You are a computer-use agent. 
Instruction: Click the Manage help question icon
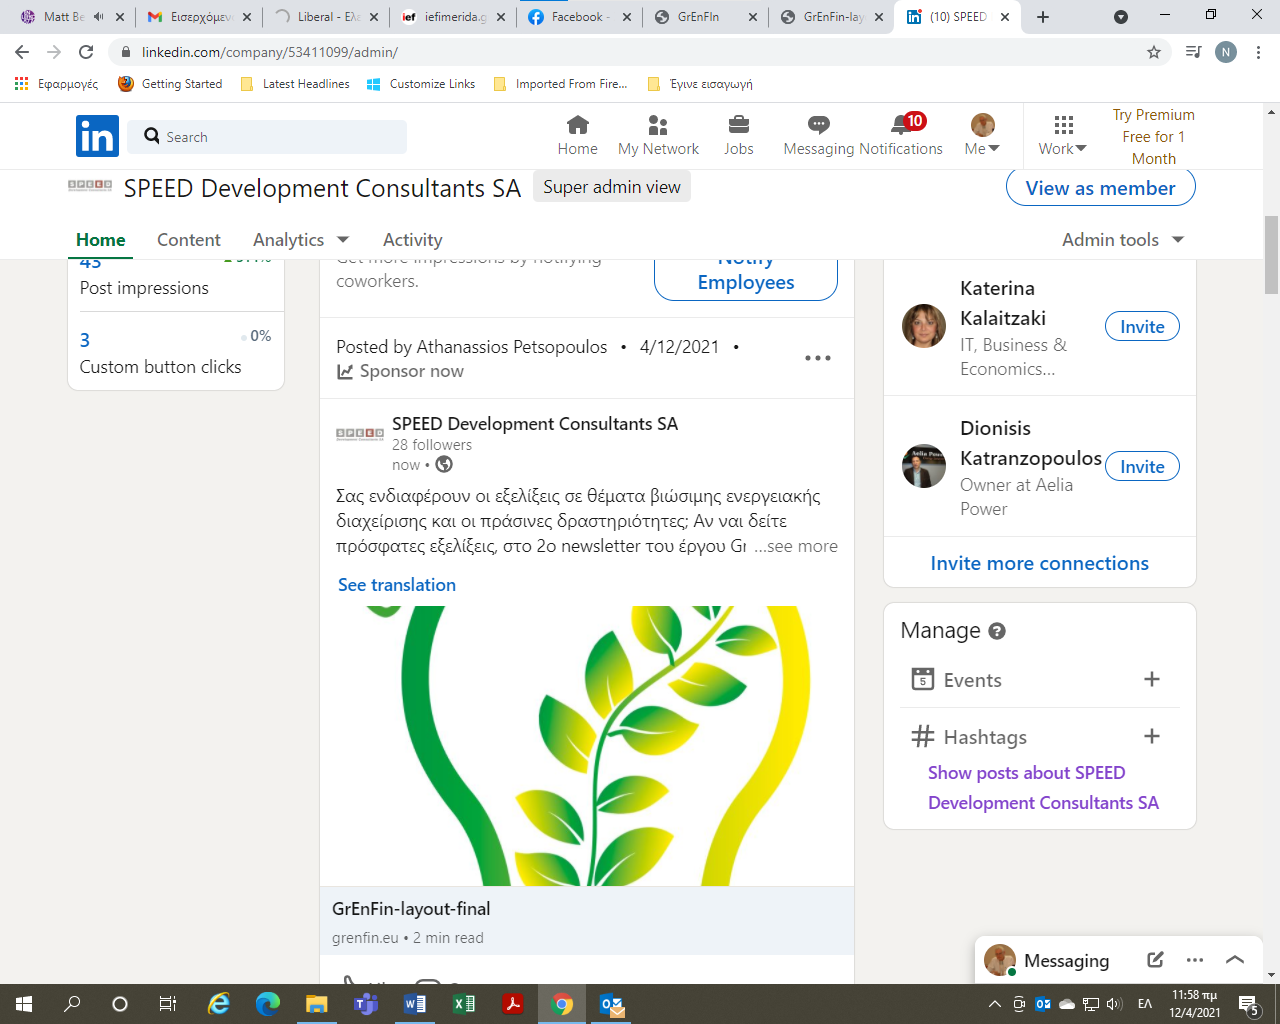(x=997, y=631)
